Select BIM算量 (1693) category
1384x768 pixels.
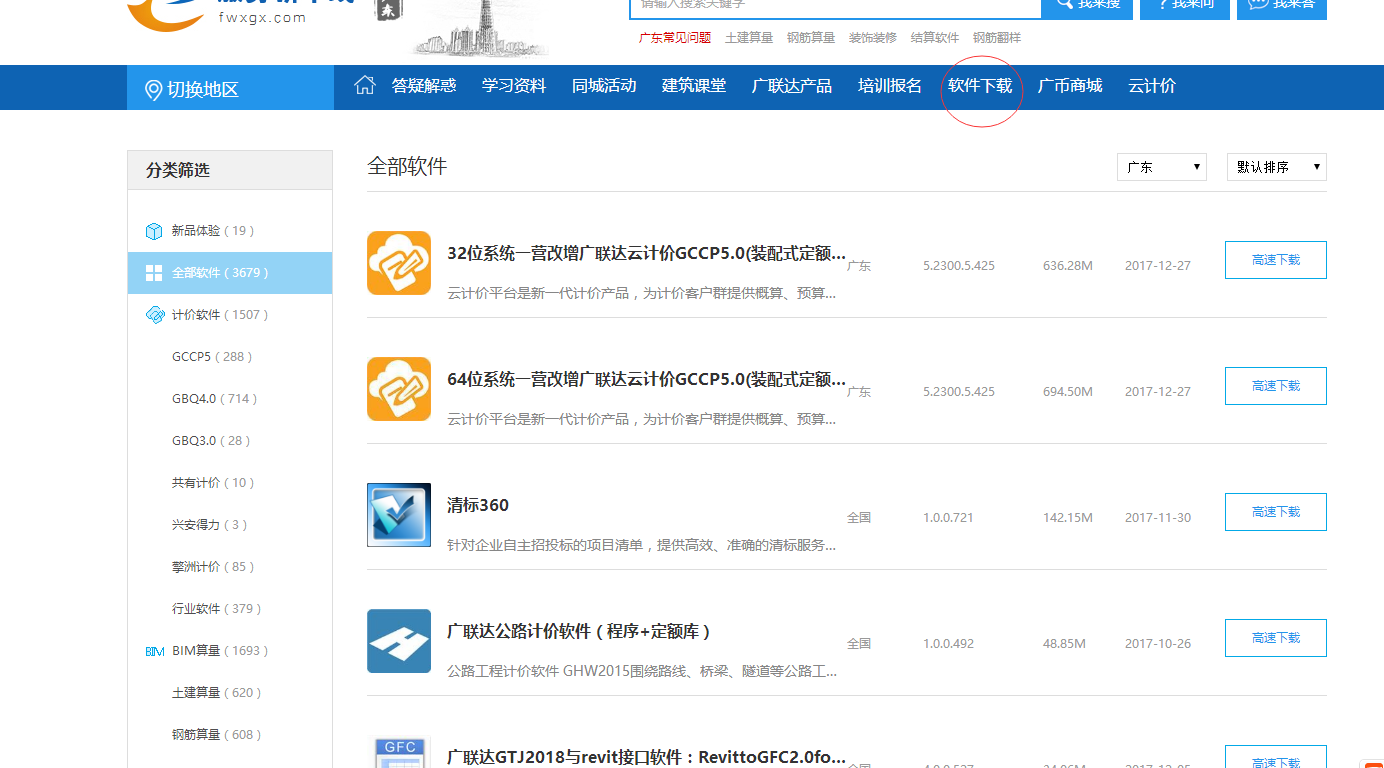230,651
